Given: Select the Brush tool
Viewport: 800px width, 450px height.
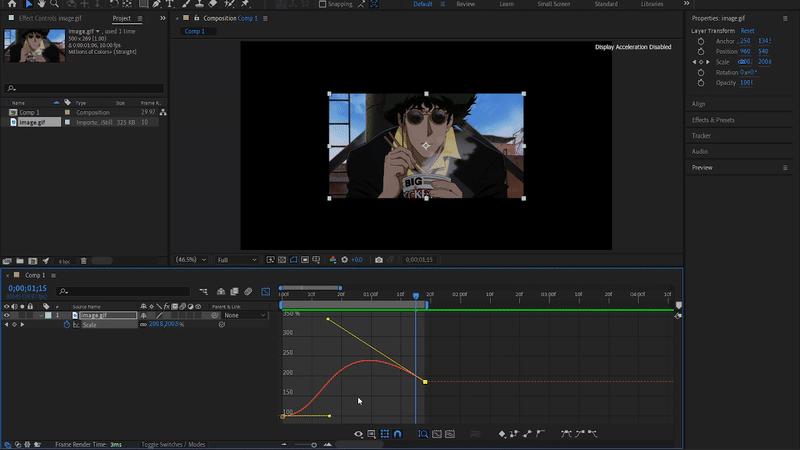Looking at the screenshot, I should pyautogui.click(x=186, y=4).
